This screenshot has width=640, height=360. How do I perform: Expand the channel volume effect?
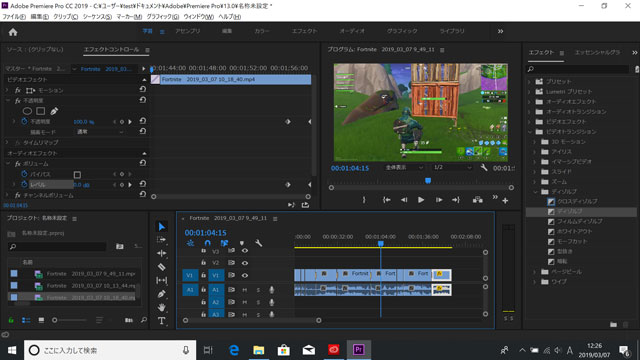click(x=7, y=195)
